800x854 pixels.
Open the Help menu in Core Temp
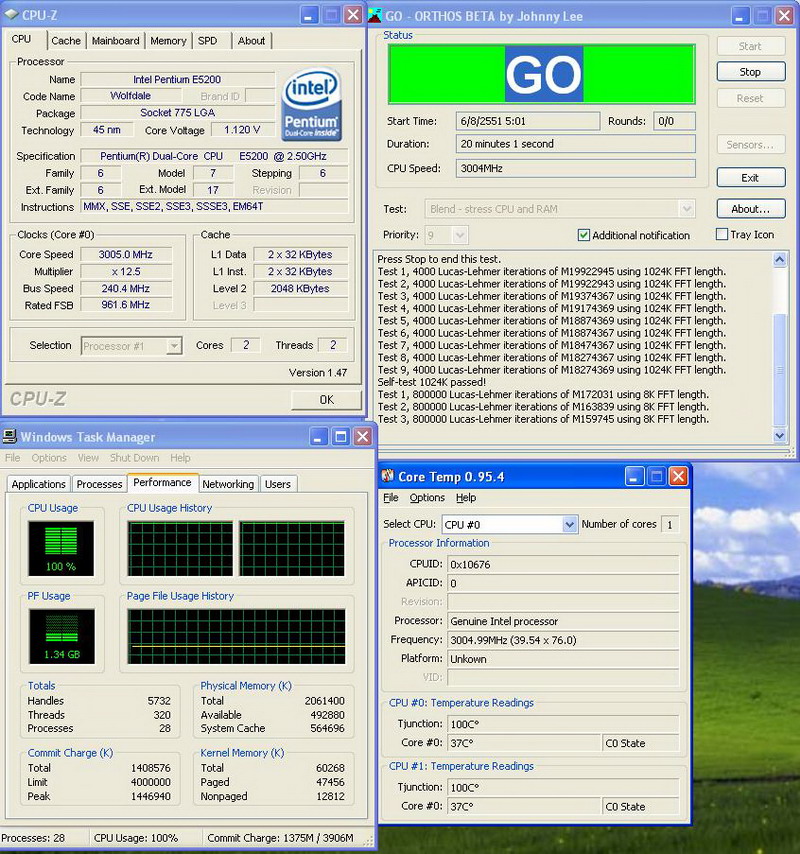(466, 498)
